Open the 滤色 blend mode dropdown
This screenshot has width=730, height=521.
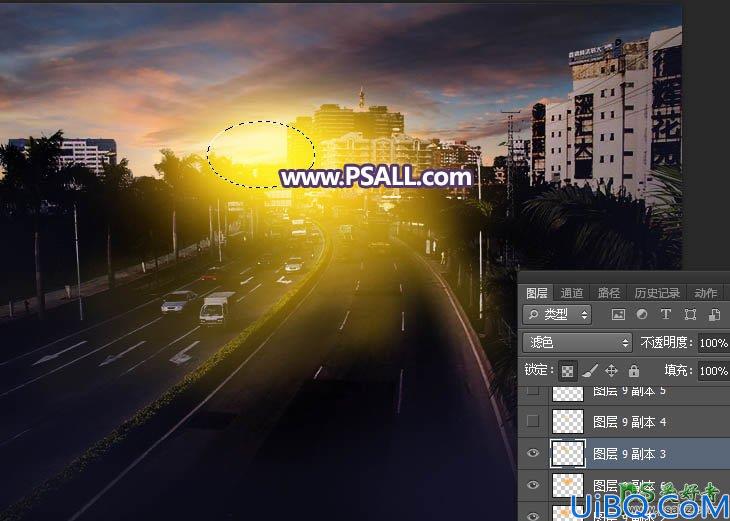pos(577,343)
